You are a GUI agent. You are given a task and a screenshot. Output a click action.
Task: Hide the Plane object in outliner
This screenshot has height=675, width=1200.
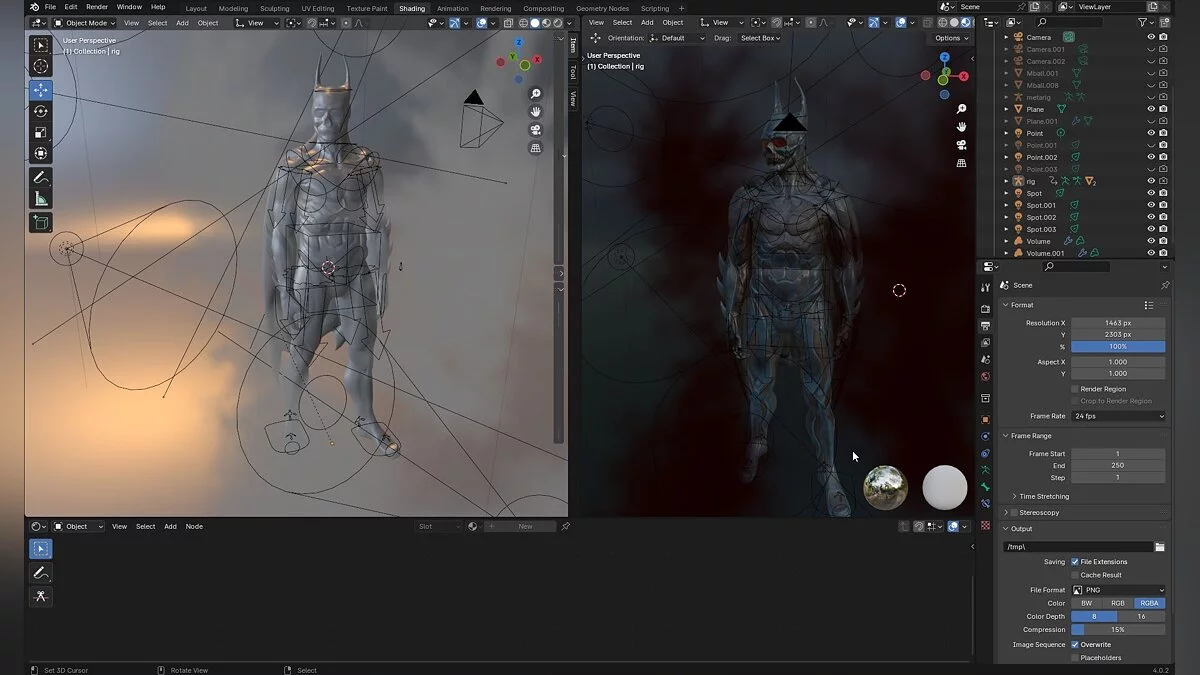coord(1150,109)
